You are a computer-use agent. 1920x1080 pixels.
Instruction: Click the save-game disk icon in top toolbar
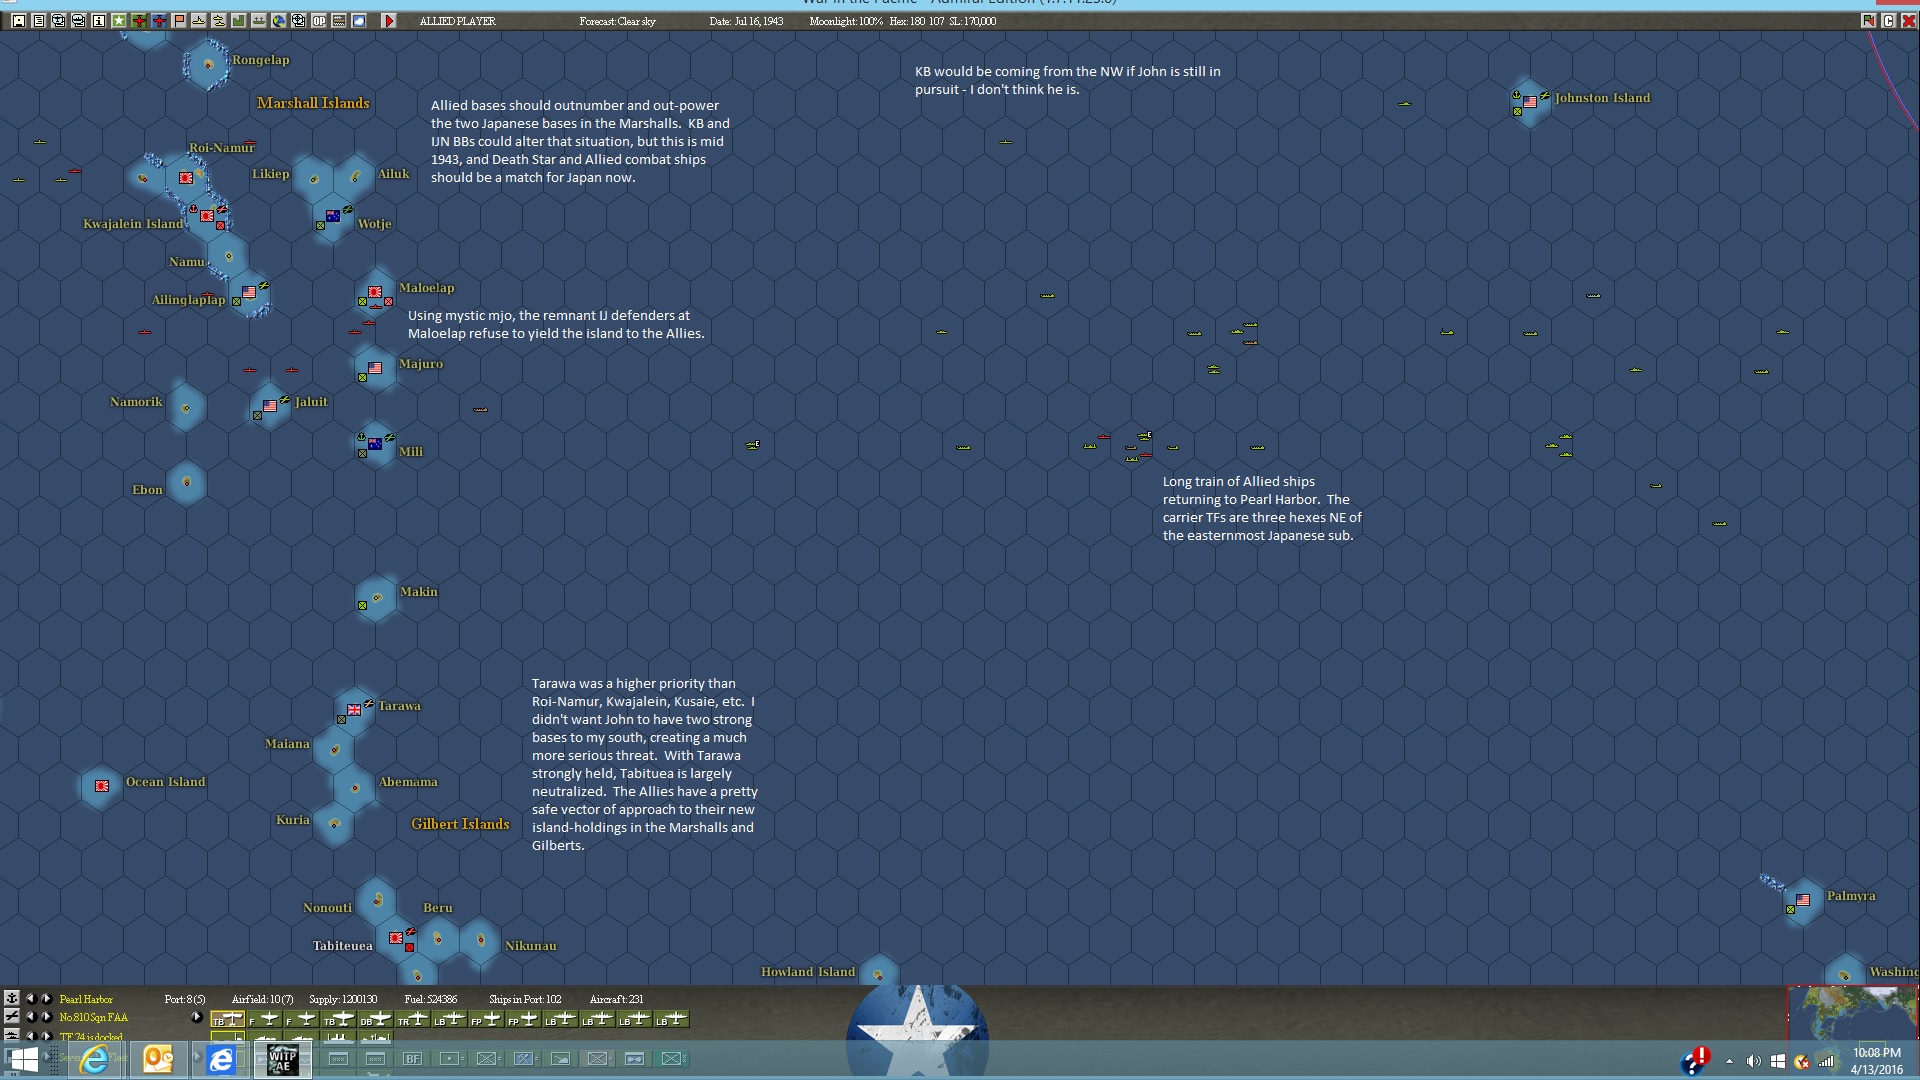point(19,21)
